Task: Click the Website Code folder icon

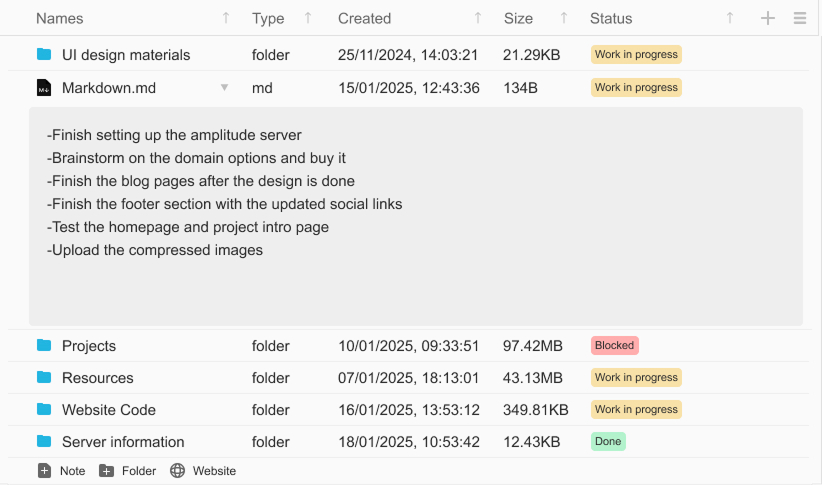Action: pyautogui.click(x=44, y=409)
